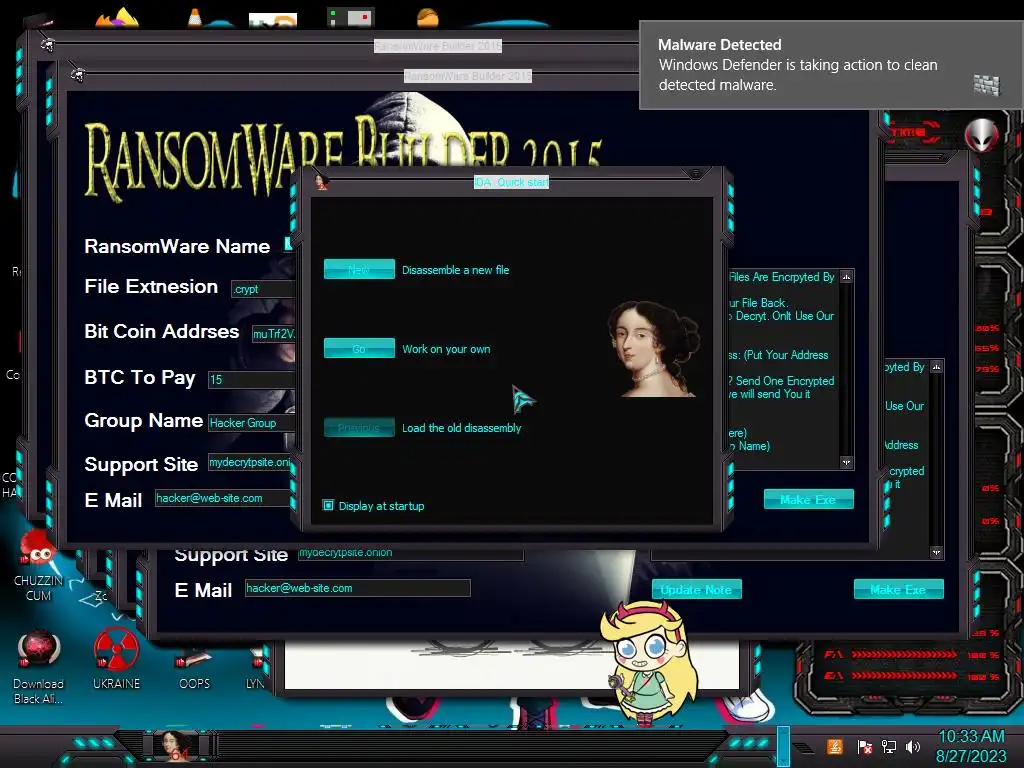Screen dimensions: 1024x768
Task: Click the brick wall Defender icon in notification
Action: point(986,84)
